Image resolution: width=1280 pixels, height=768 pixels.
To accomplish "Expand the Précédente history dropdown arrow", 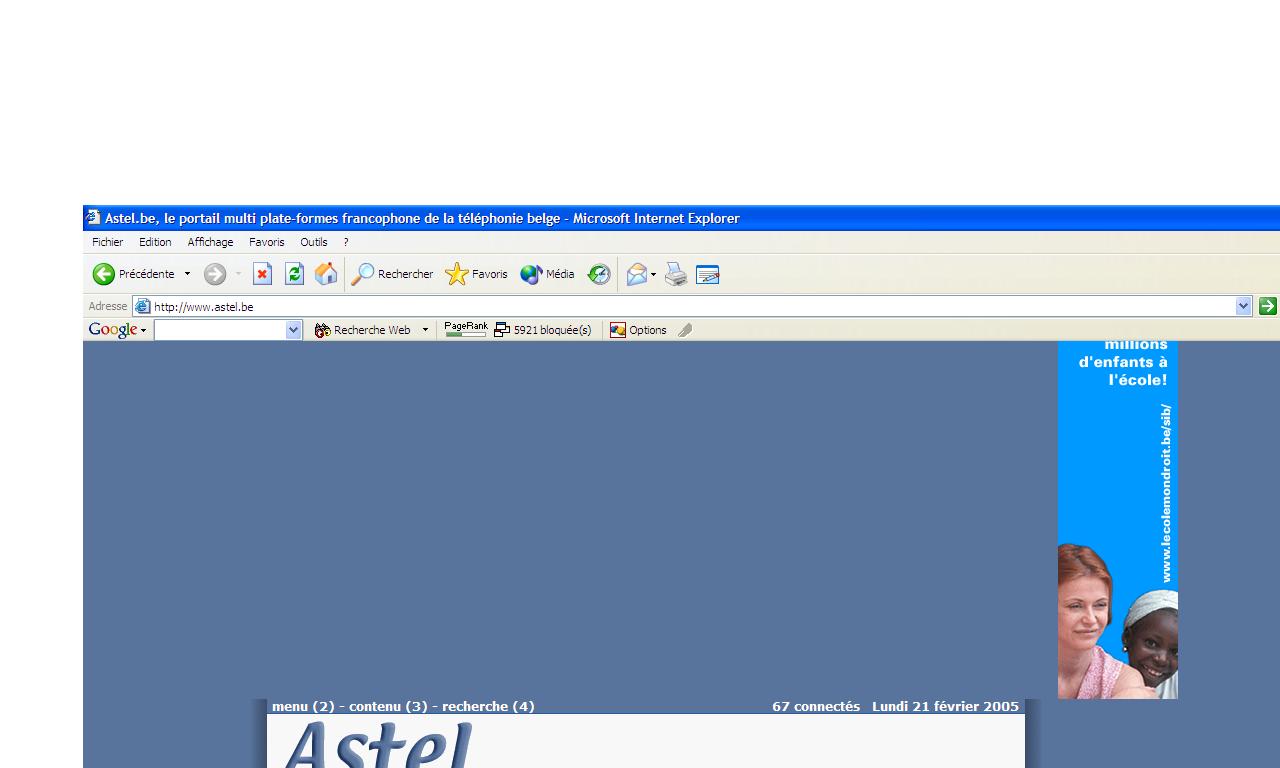I will 187,274.
